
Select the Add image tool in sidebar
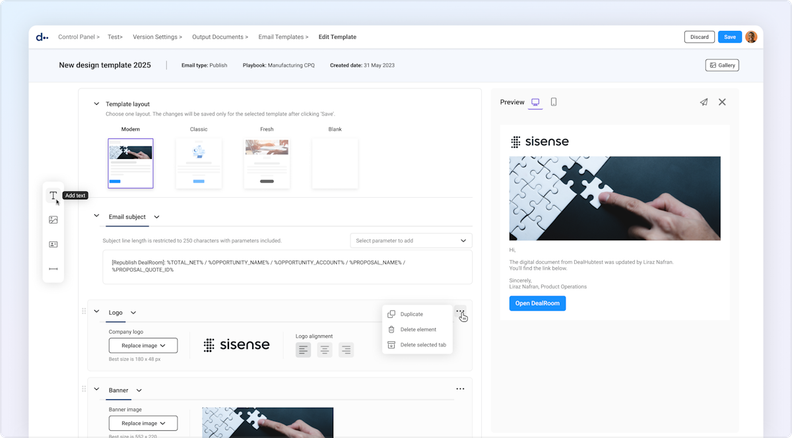coord(53,220)
